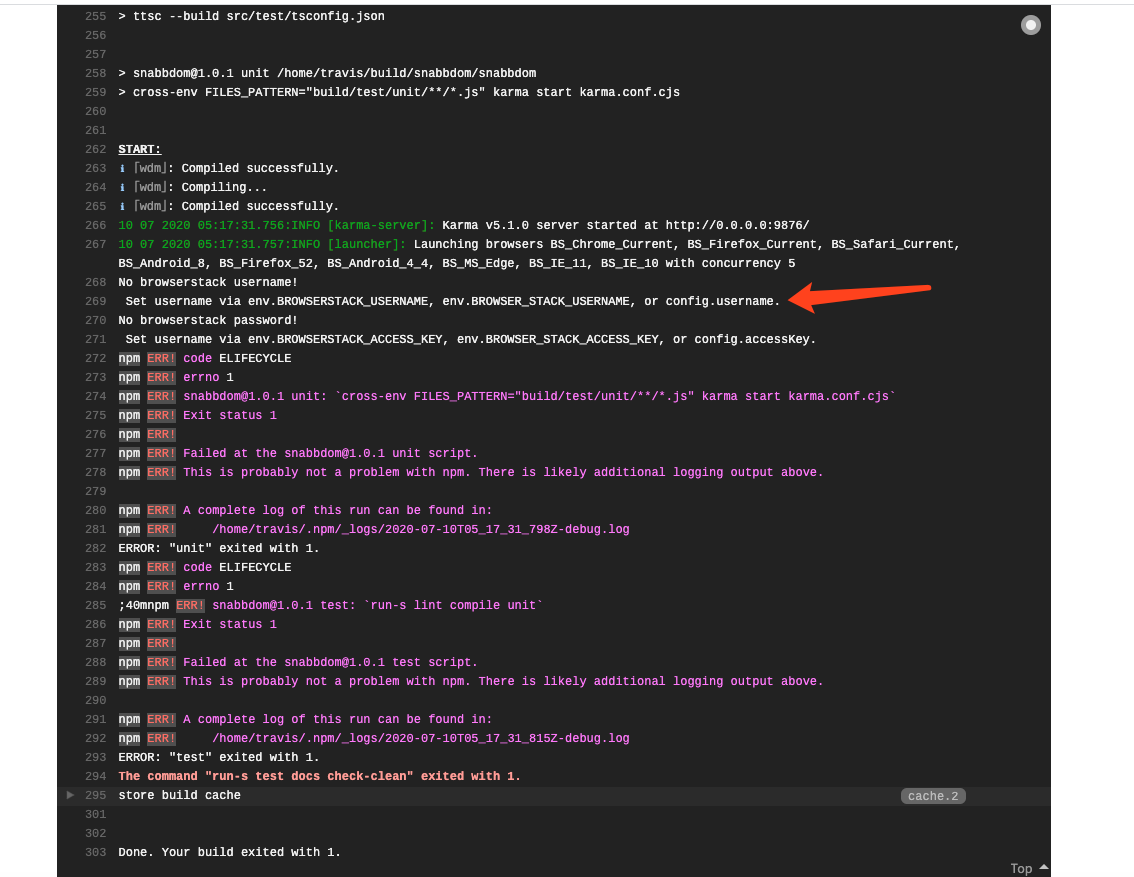The height and width of the screenshot is (877, 1134).
Task: Toggle auto-scroll with the record-style circle icon
Action: 1031,25
